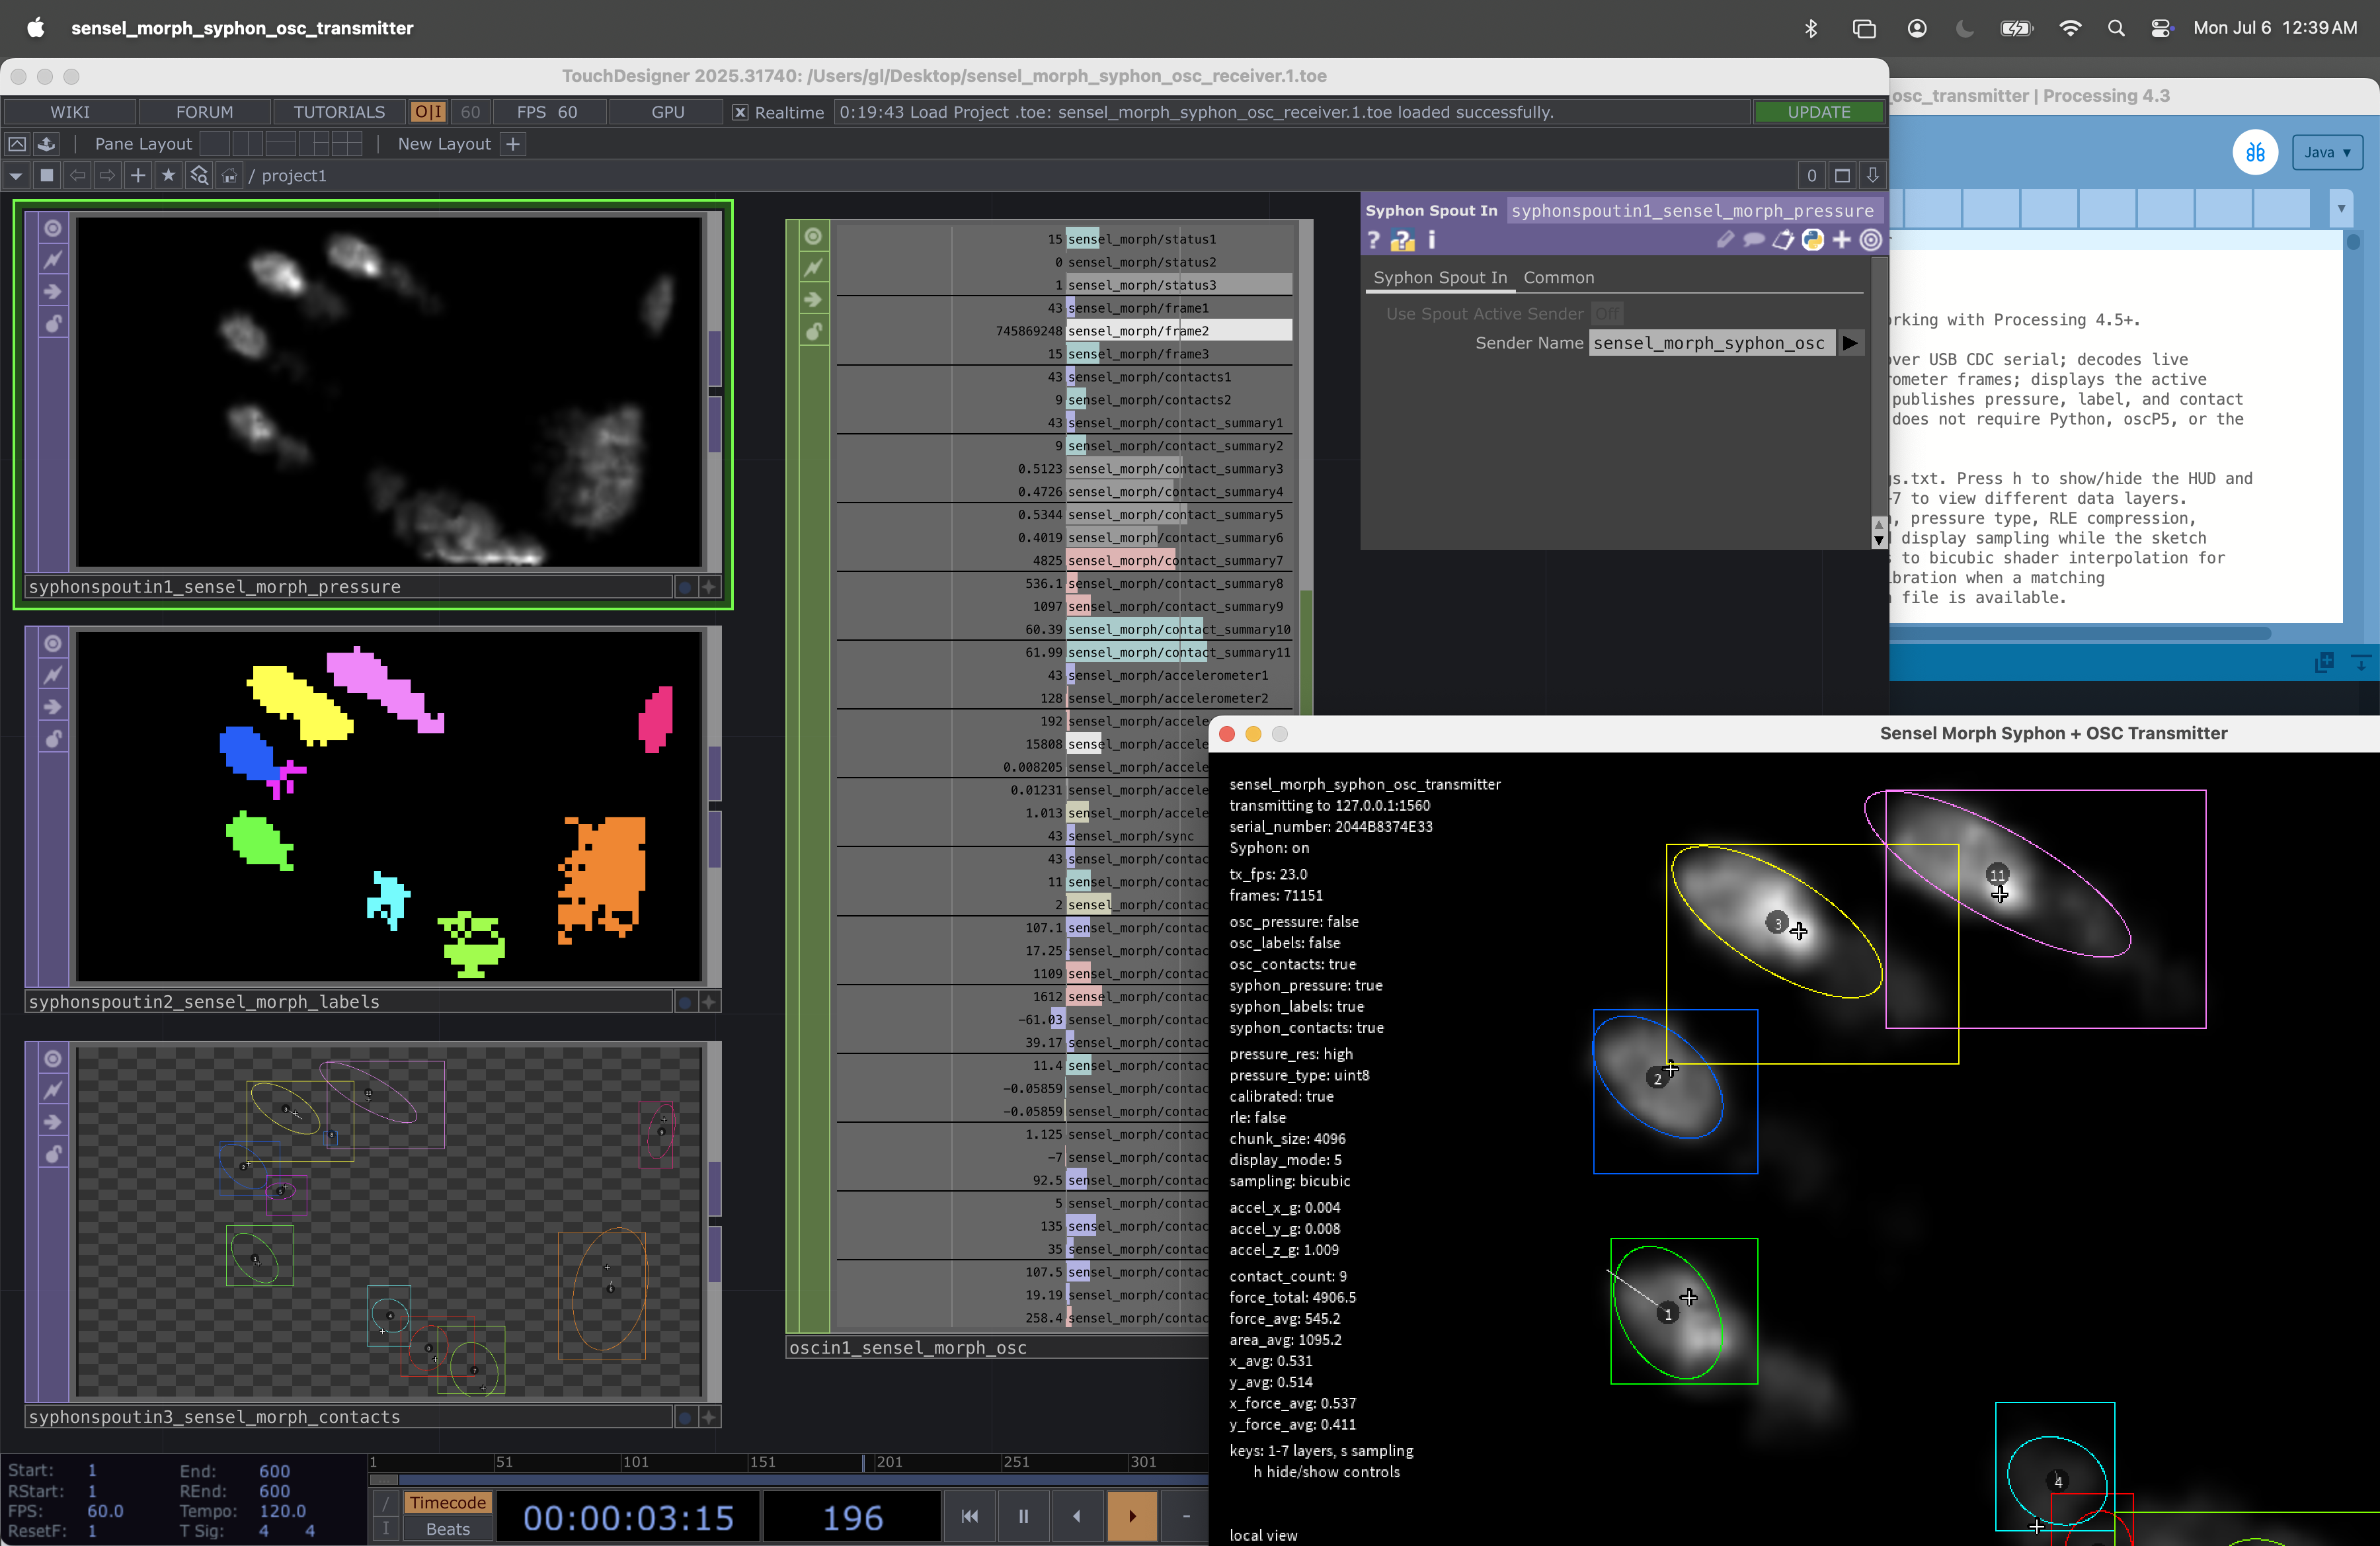Click reset to start playback button
The width and height of the screenshot is (2380, 1546).
coord(969,1516)
